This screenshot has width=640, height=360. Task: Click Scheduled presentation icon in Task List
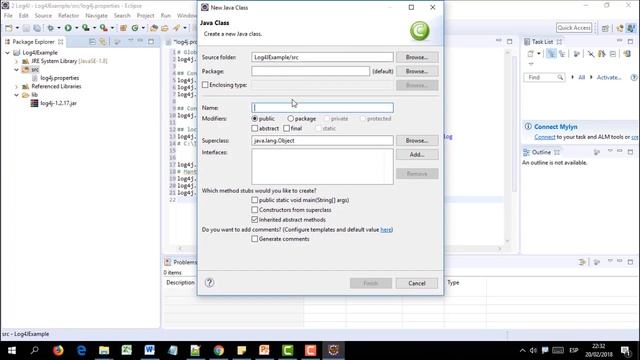562,53
